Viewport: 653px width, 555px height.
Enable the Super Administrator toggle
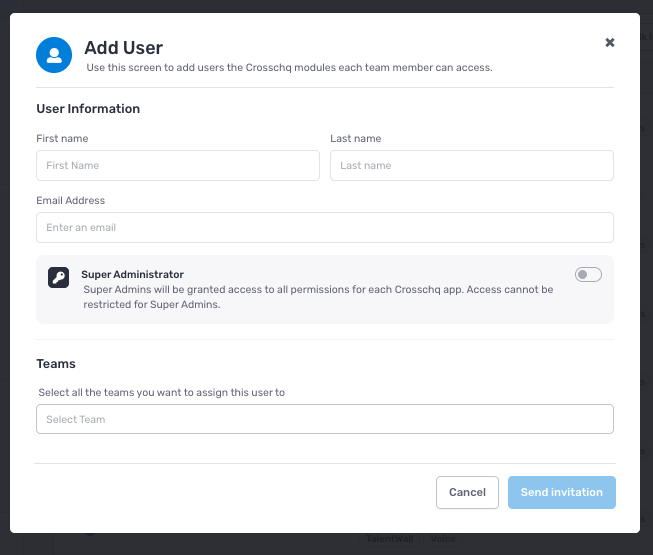(588, 275)
